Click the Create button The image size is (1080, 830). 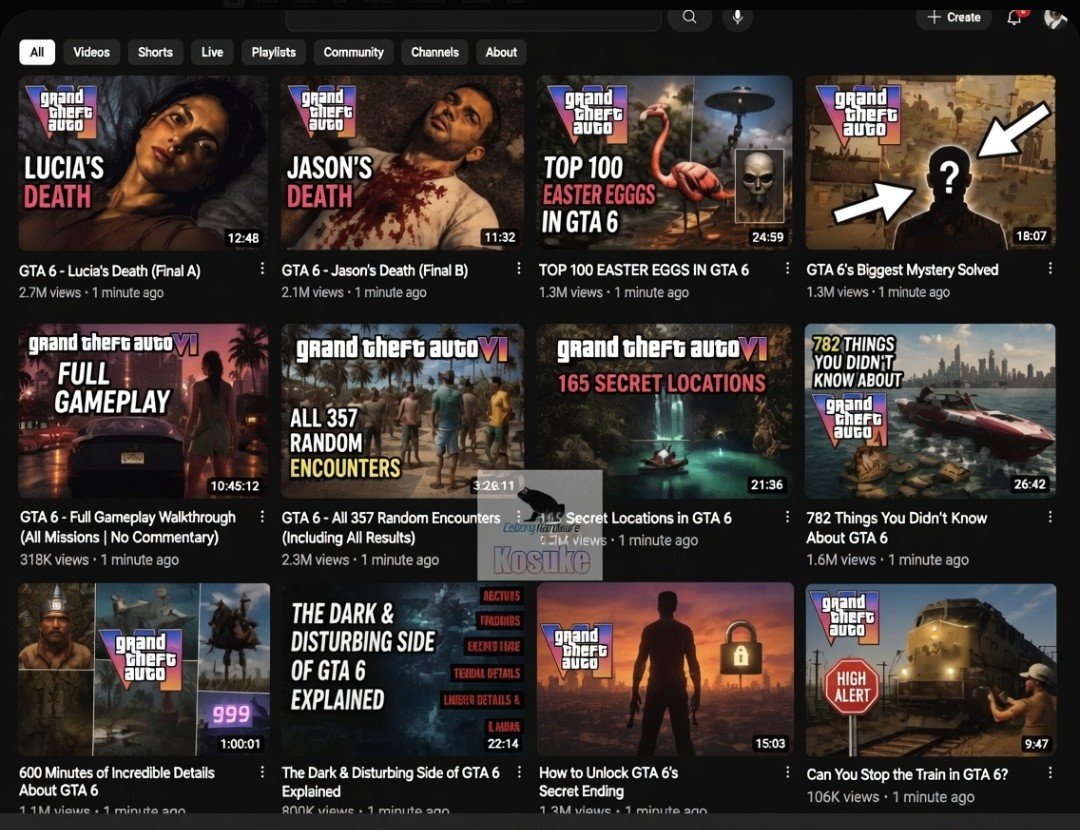point(954,17)
